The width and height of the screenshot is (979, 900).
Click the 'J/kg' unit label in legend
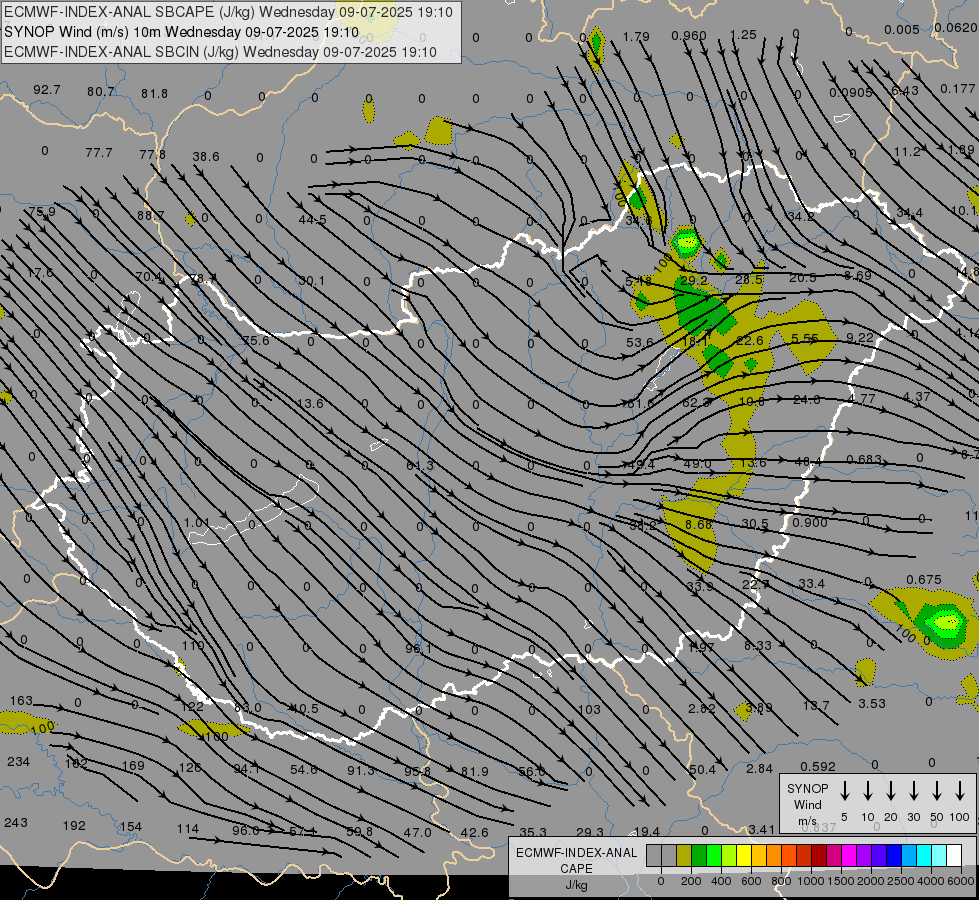[x=576, y=885]
